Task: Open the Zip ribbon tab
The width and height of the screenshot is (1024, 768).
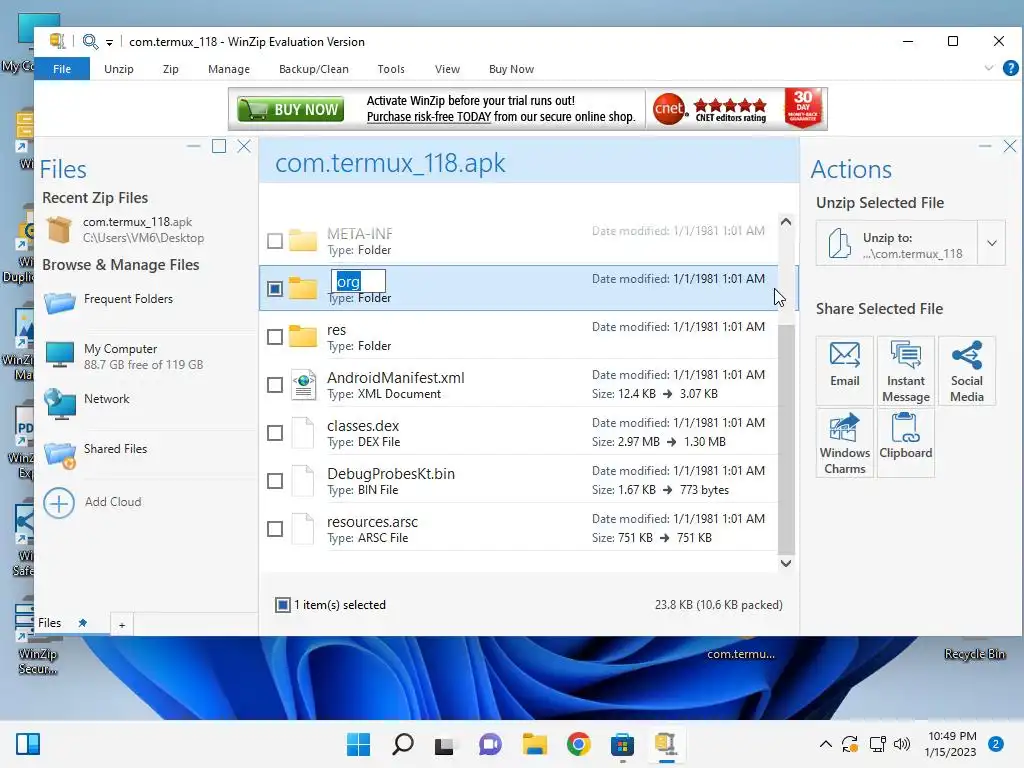Action: click(170, 69)
